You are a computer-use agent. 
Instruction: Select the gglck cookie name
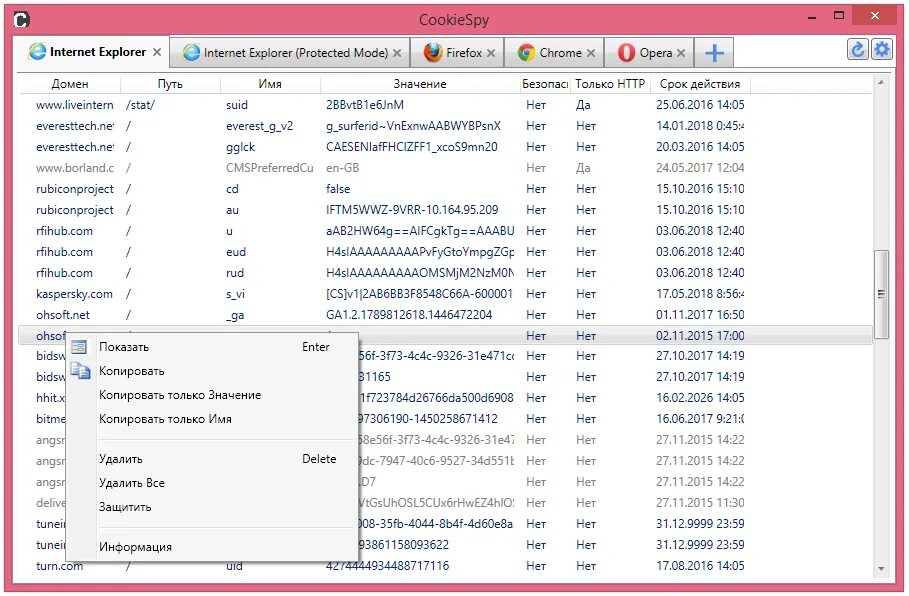241,147
